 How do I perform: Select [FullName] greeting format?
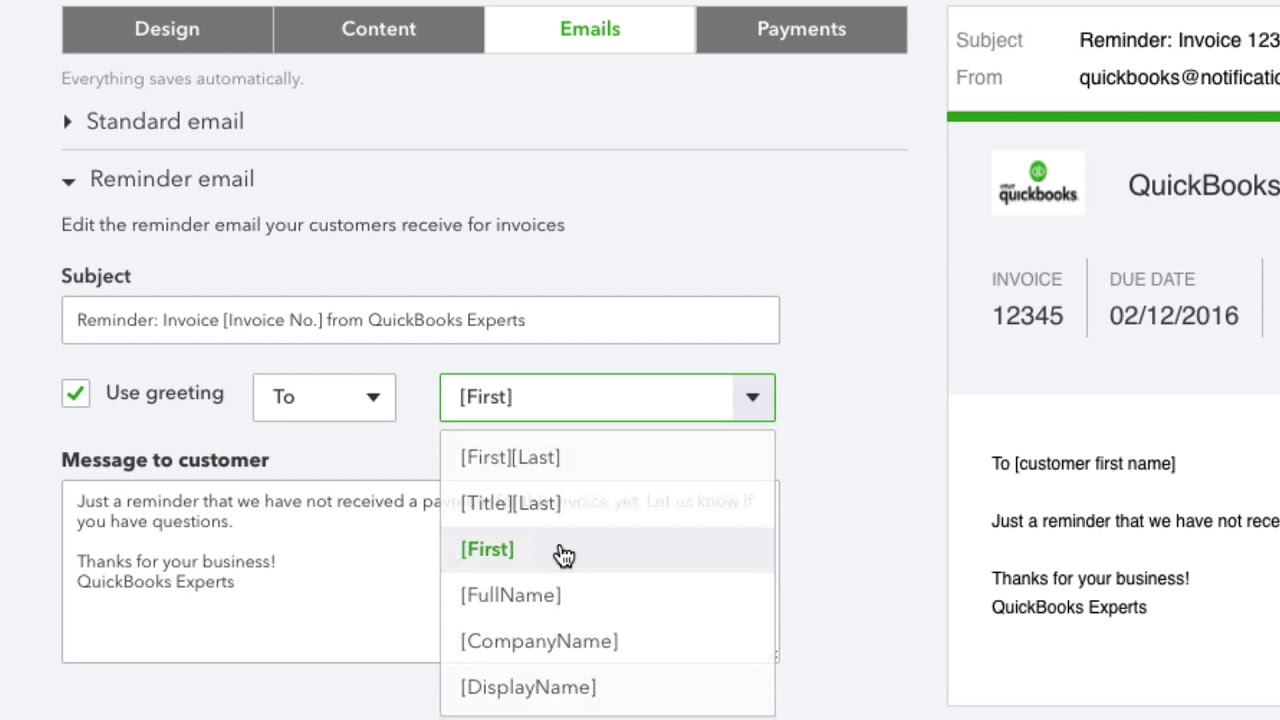[510, 595]
